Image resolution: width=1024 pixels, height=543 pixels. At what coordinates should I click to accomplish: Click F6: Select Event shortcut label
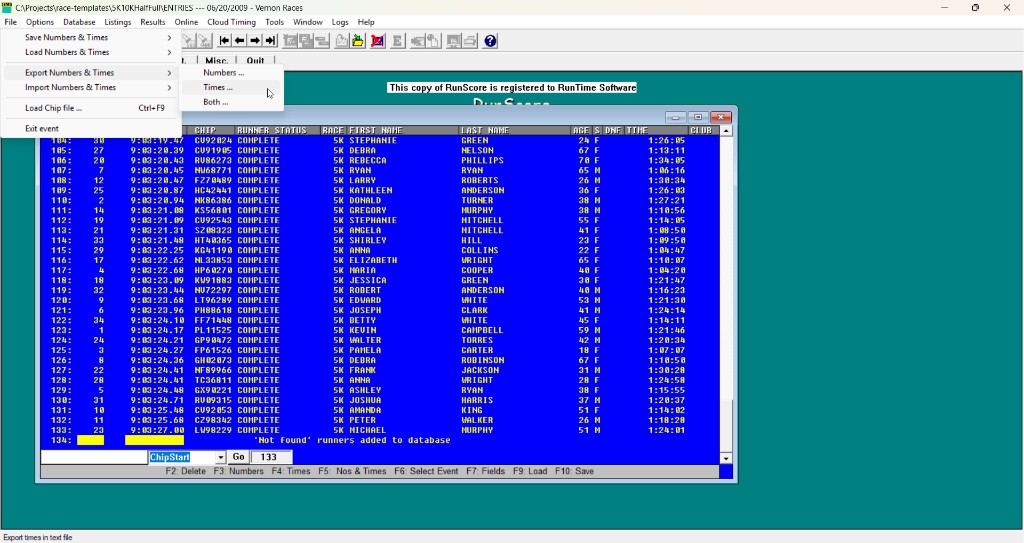[x=426, y=471]
